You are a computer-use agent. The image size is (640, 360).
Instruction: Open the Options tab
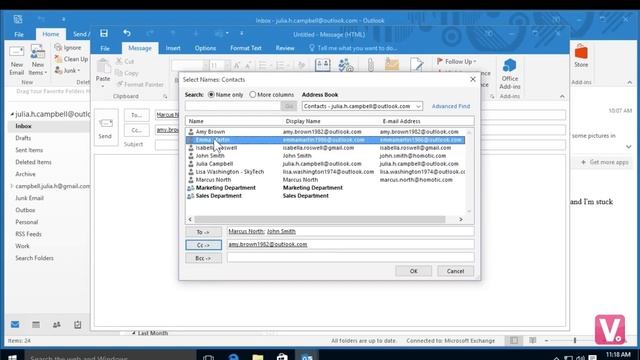tap(205, 48)
